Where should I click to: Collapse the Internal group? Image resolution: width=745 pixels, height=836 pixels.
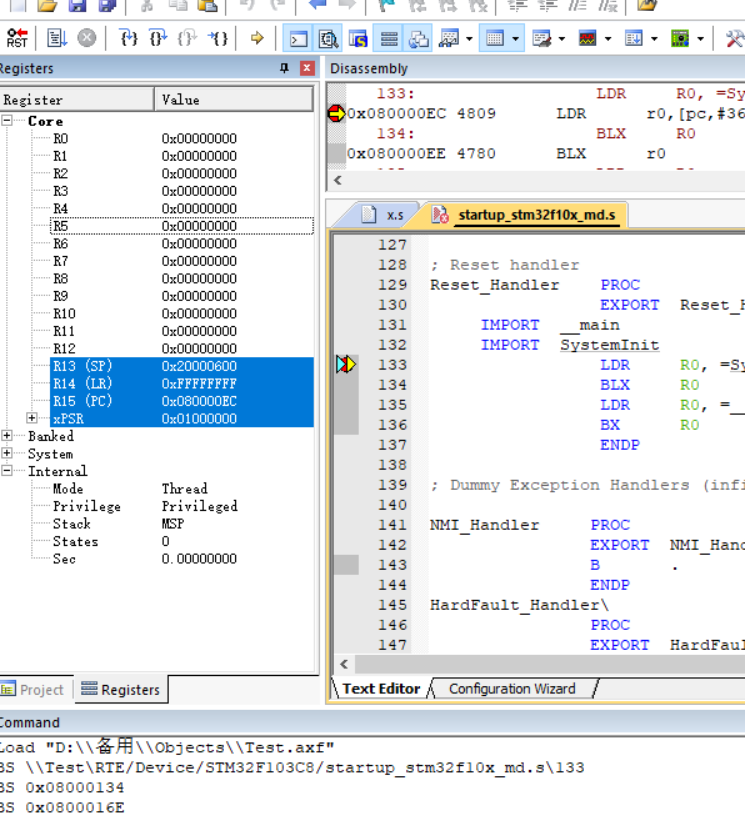click(x=7, y=470)
